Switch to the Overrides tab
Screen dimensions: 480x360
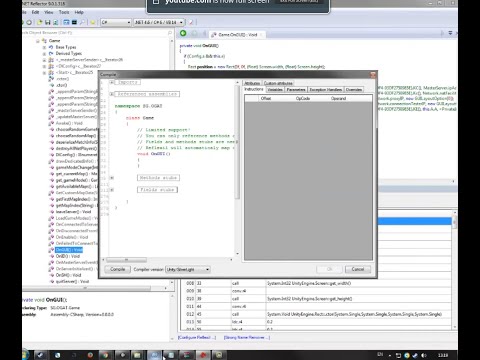354,90
